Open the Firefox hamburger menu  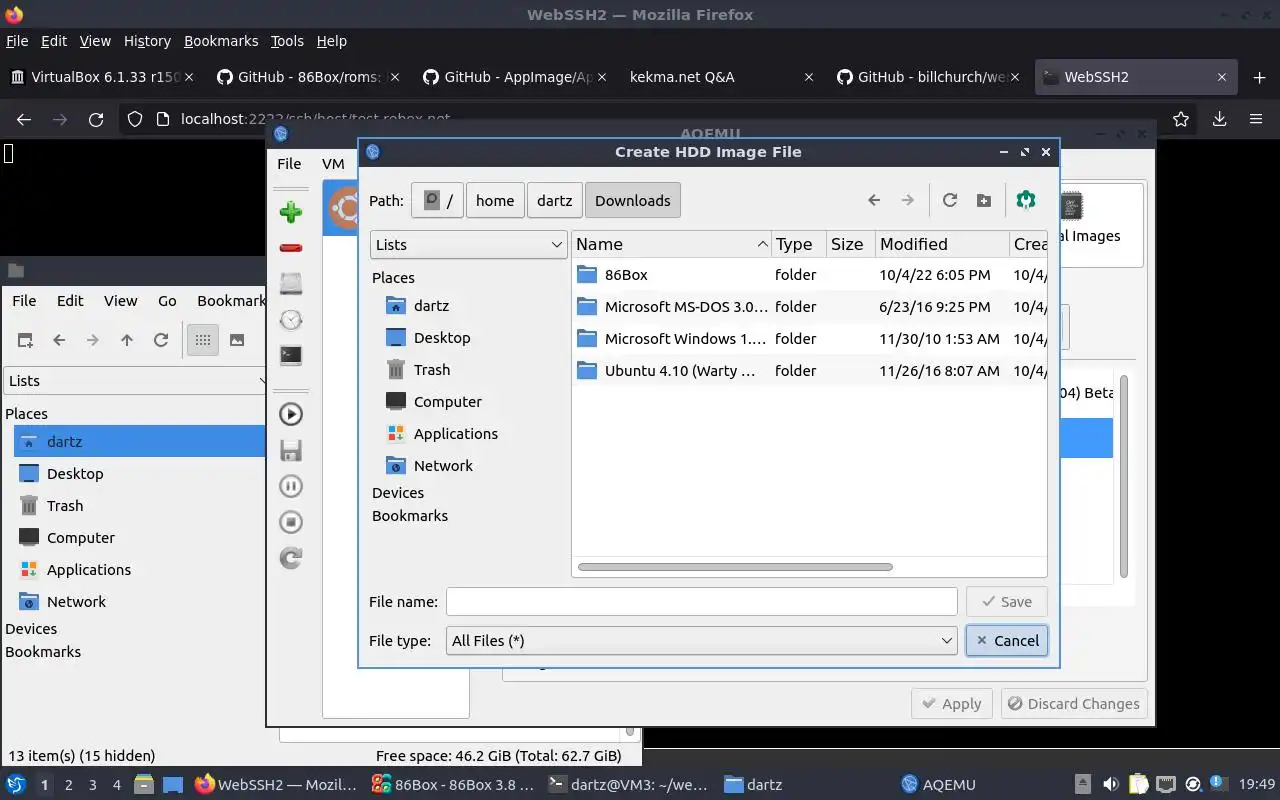pyautogui.click(x=1256, y=119)
